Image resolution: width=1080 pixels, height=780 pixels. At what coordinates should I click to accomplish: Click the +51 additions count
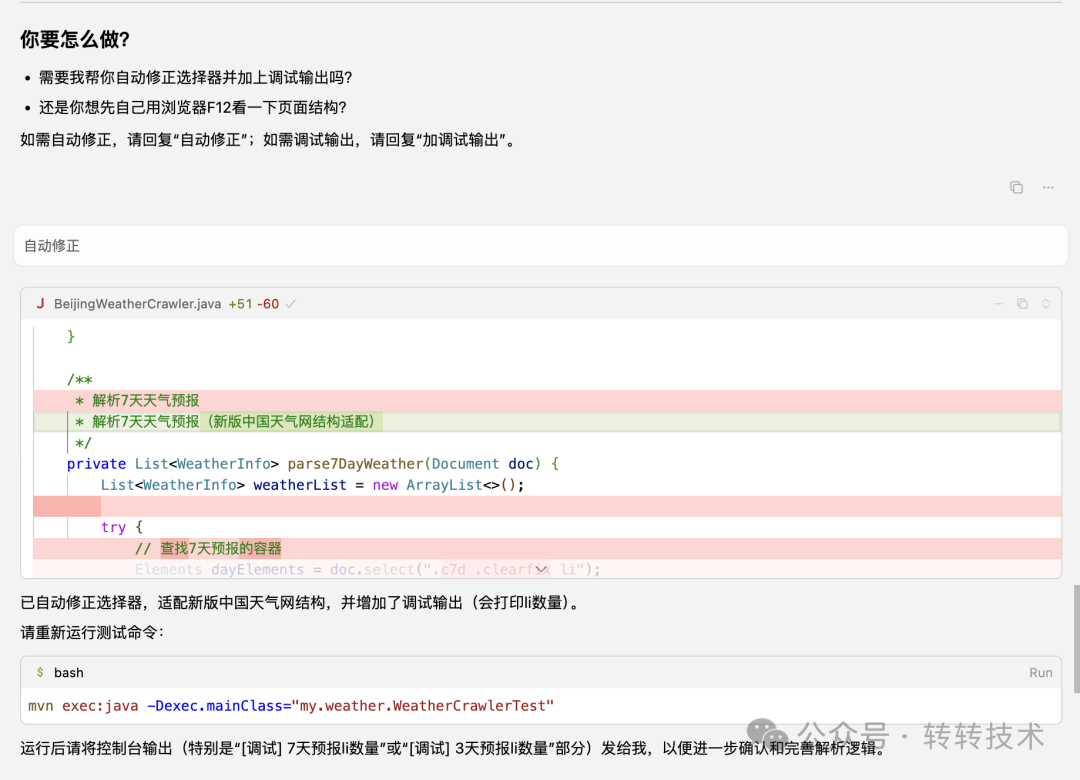[x=240, y=304]
